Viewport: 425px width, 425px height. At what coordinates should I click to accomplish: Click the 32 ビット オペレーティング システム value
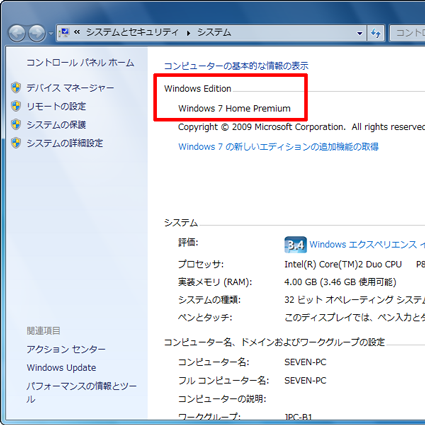coord(355,300)
